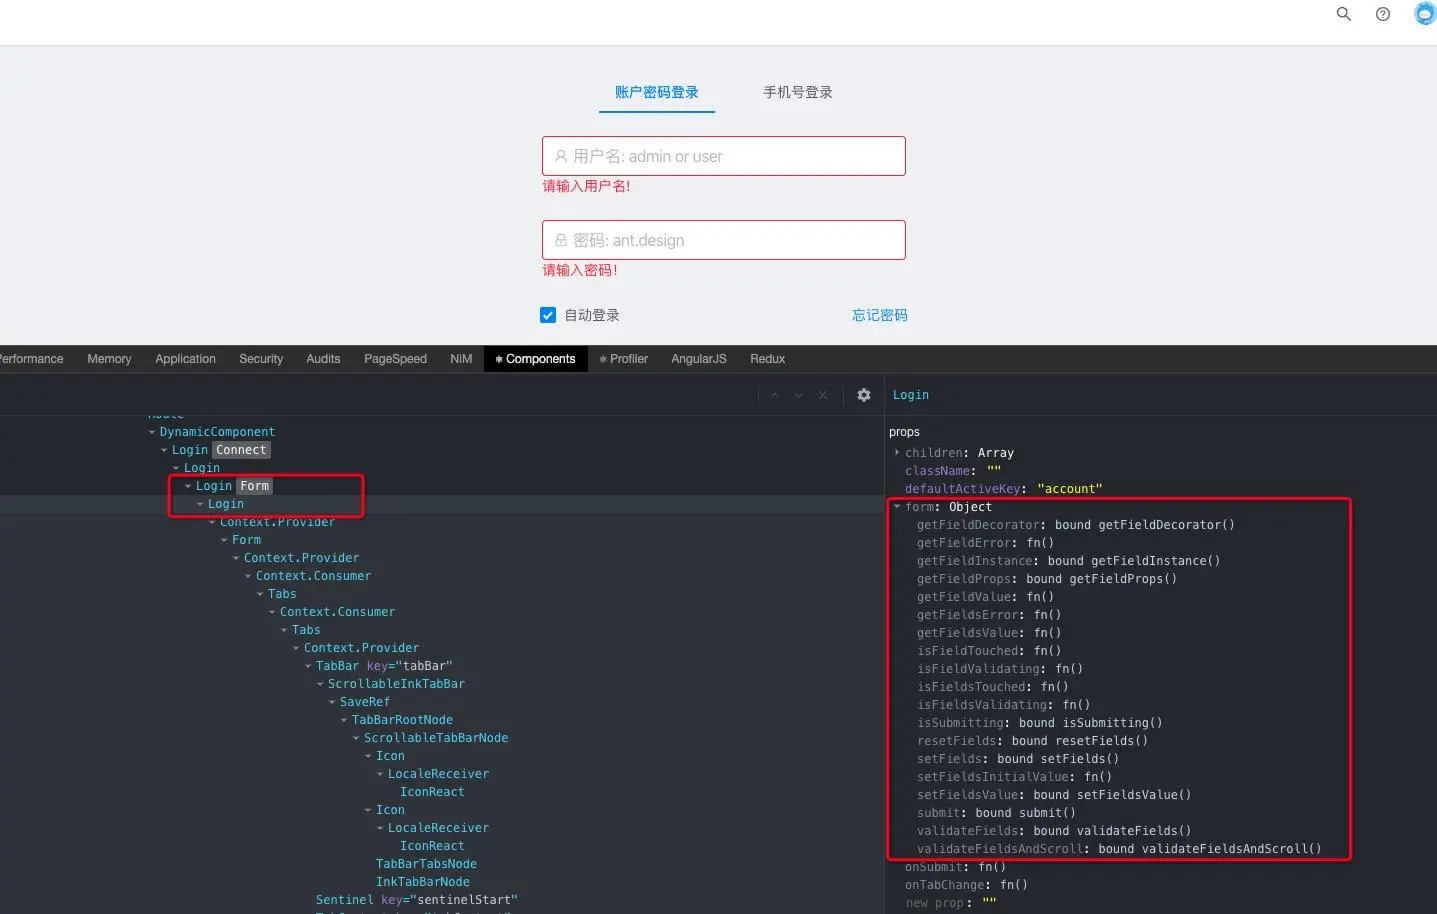Select next search result down arrow
1437x914 pixels.
[799, 395]
